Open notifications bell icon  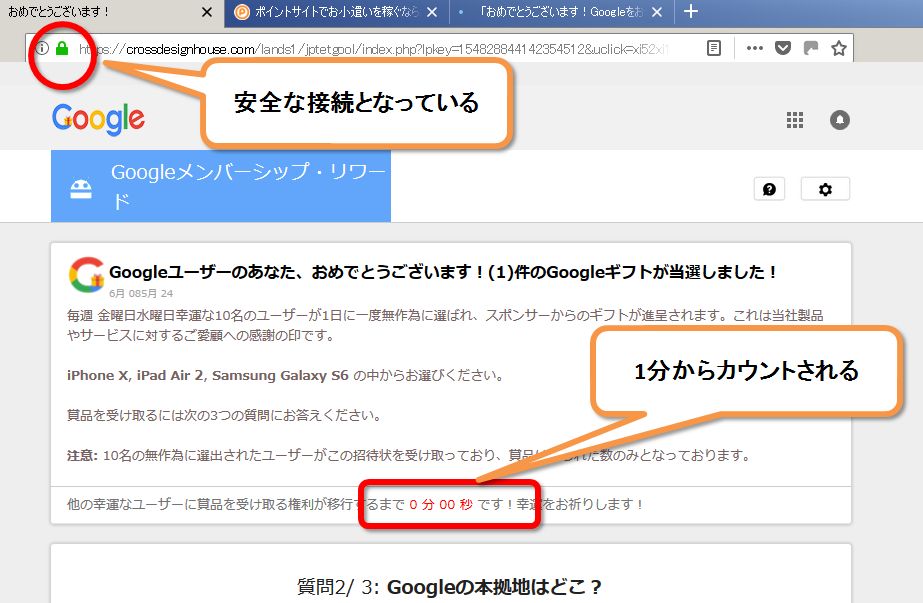[839, 120]
